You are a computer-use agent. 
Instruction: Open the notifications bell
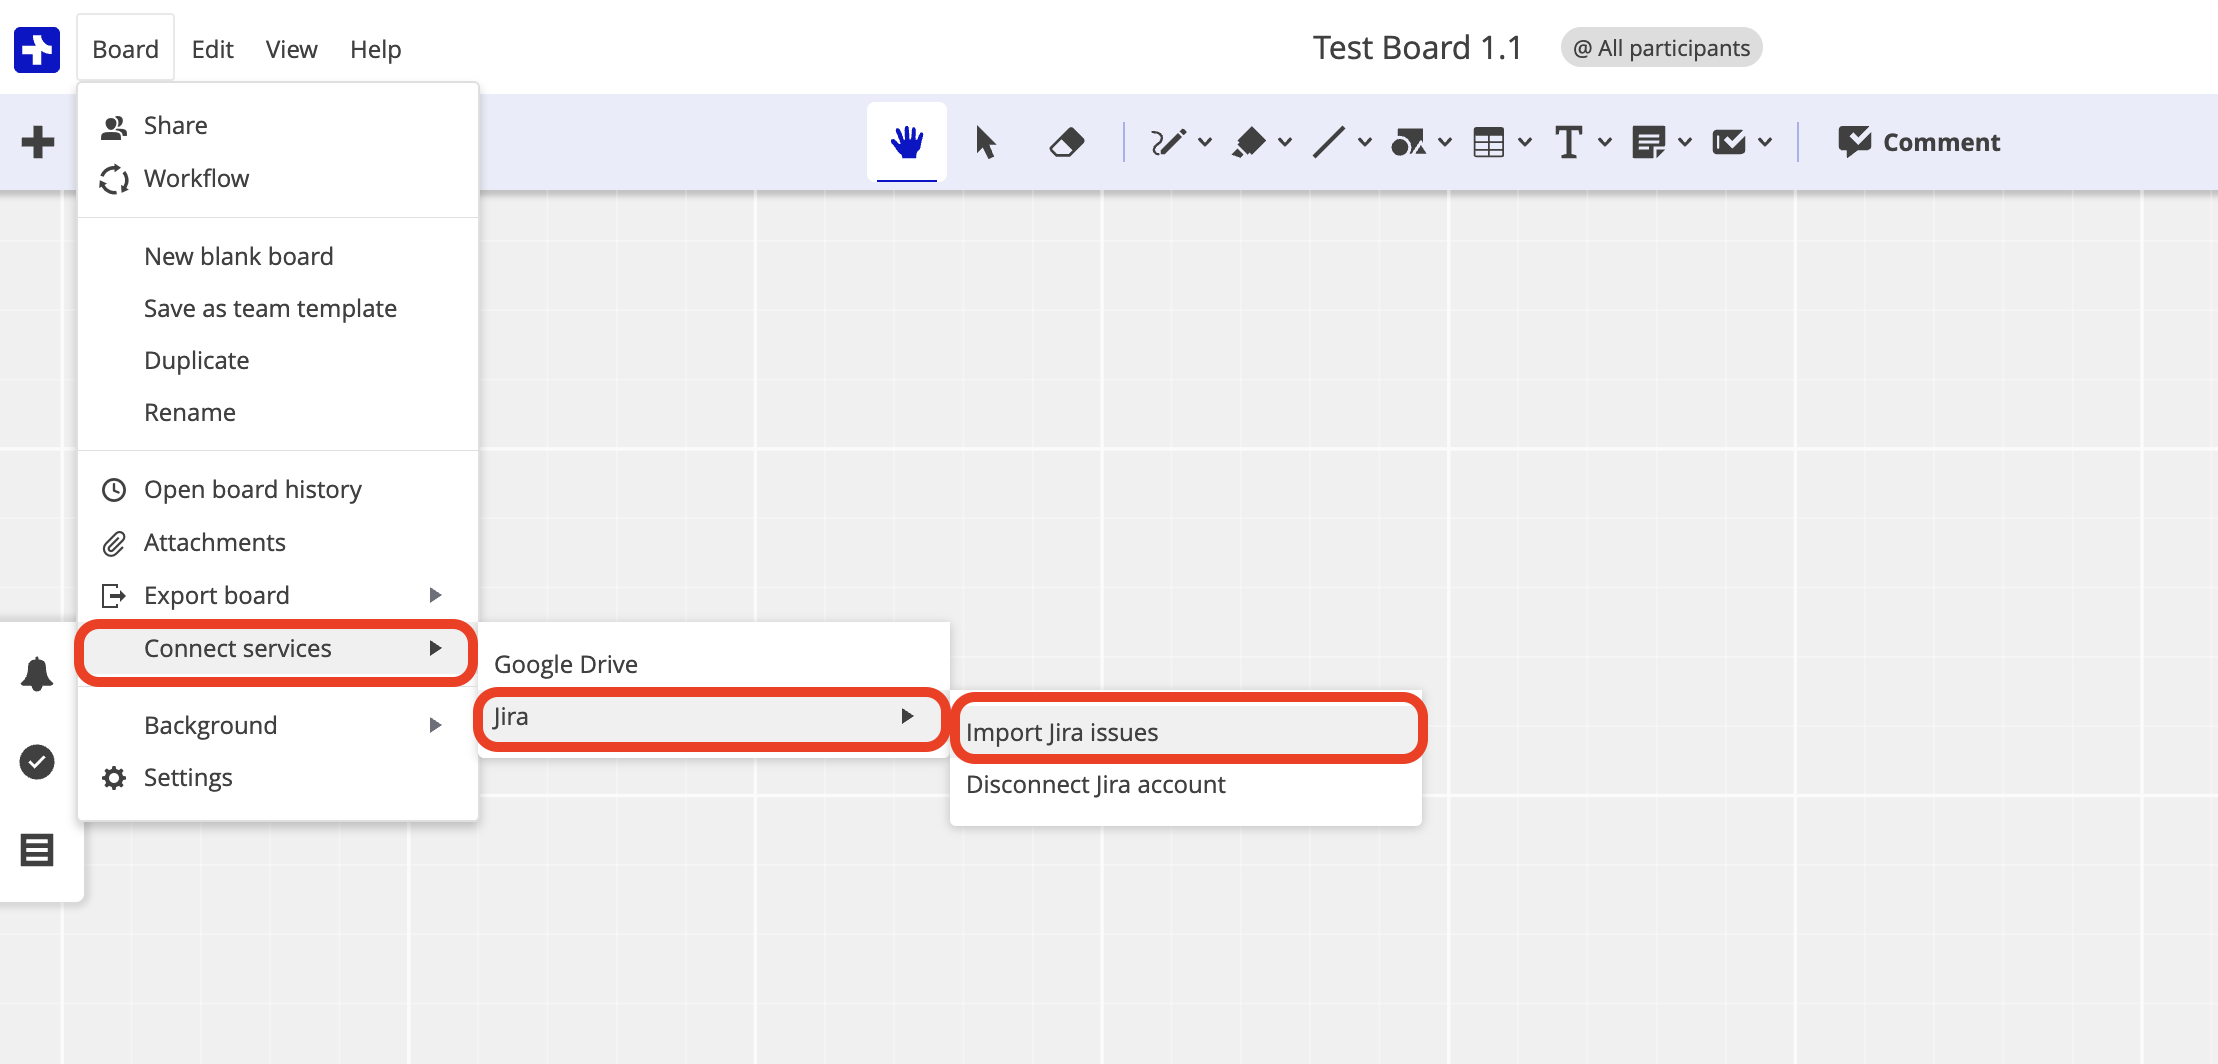click(x=37, y=674)
